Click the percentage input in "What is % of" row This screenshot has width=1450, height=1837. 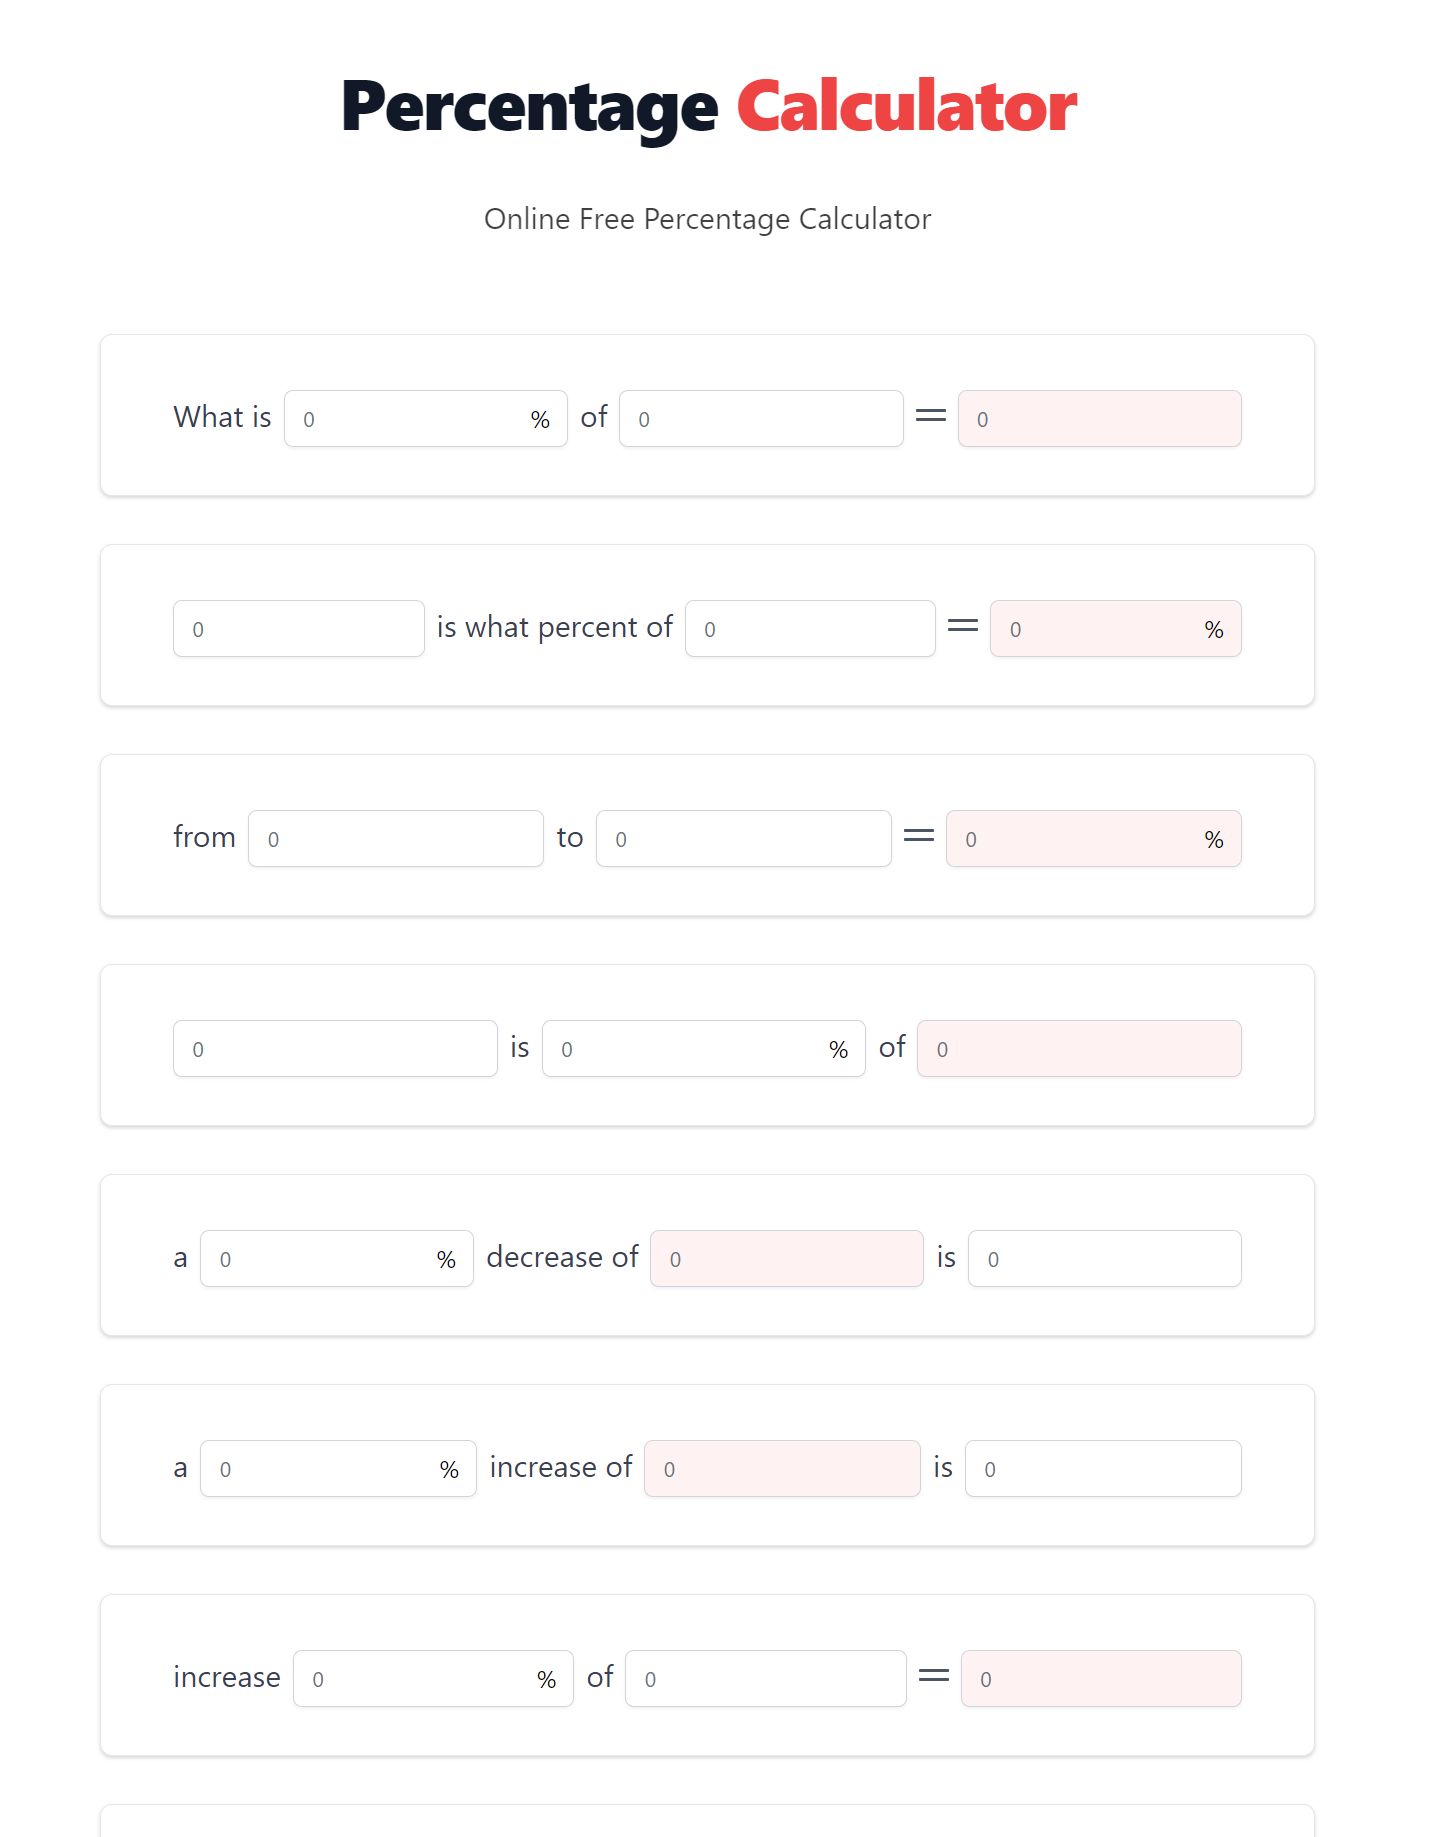tap(425, 417)
